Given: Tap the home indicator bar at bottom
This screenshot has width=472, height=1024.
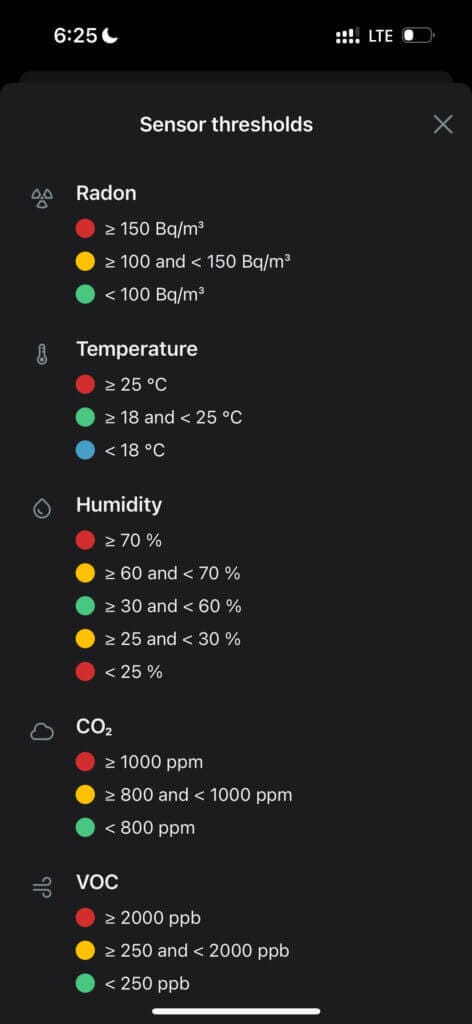Looking at the screenshot, I should 236,1012.
